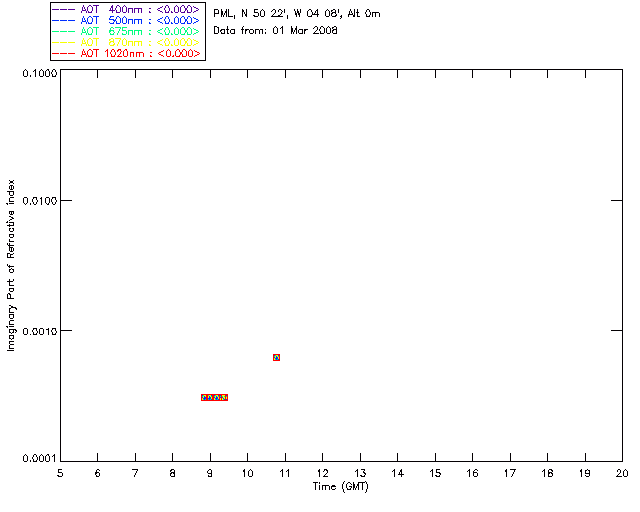Click x-axis tick label 17
The height and width of the screenshot is (512, 640).
coord(510,474)
